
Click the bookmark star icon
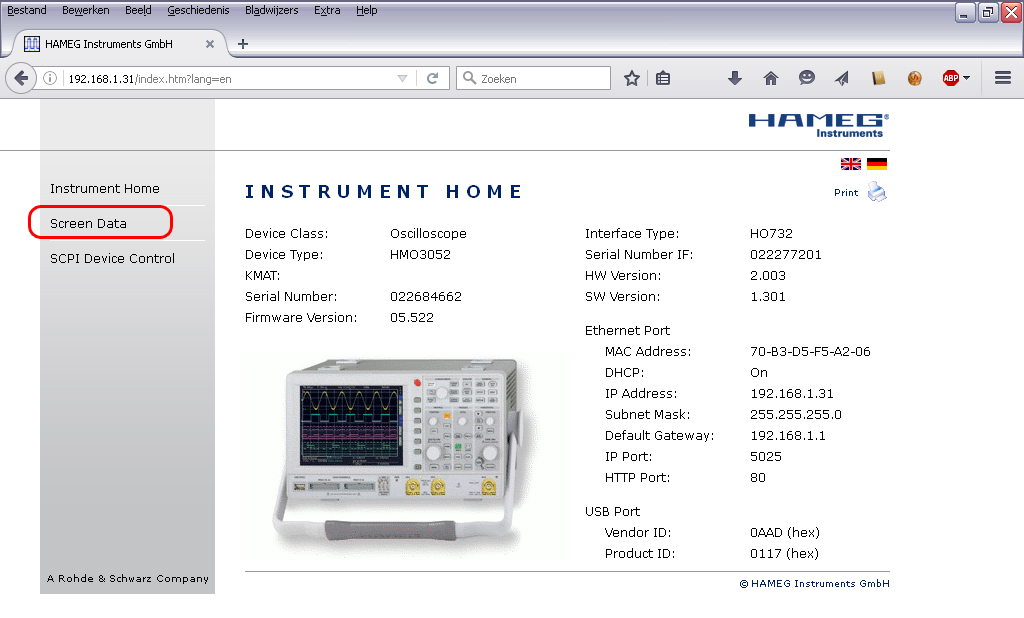(632, 78)
